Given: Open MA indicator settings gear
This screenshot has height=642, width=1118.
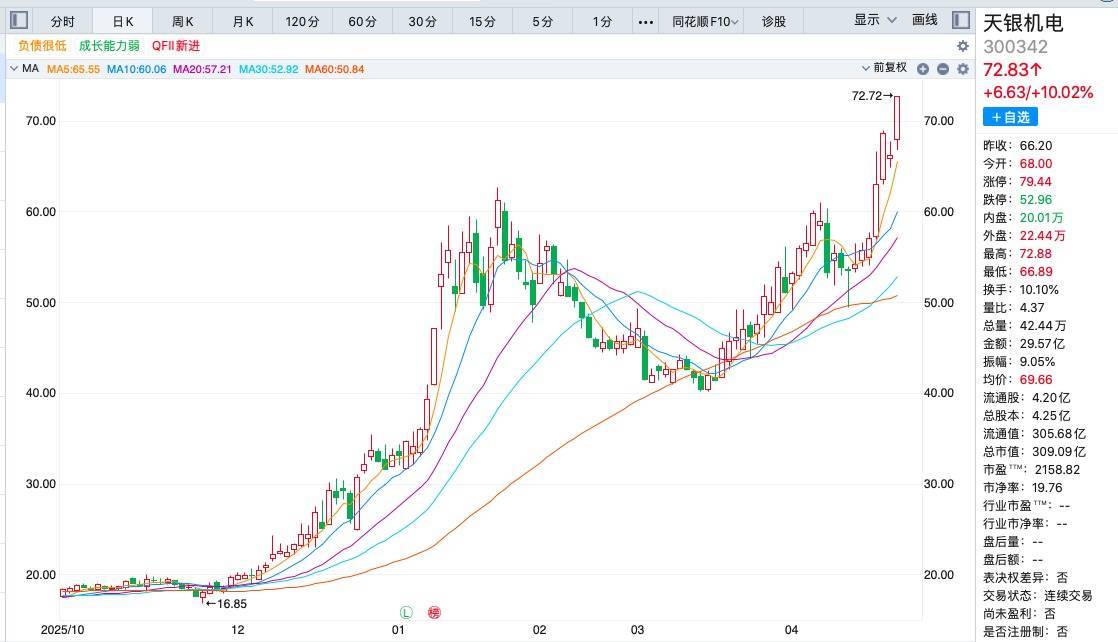Looking at the screenshot, I should (x=962, y=69).
